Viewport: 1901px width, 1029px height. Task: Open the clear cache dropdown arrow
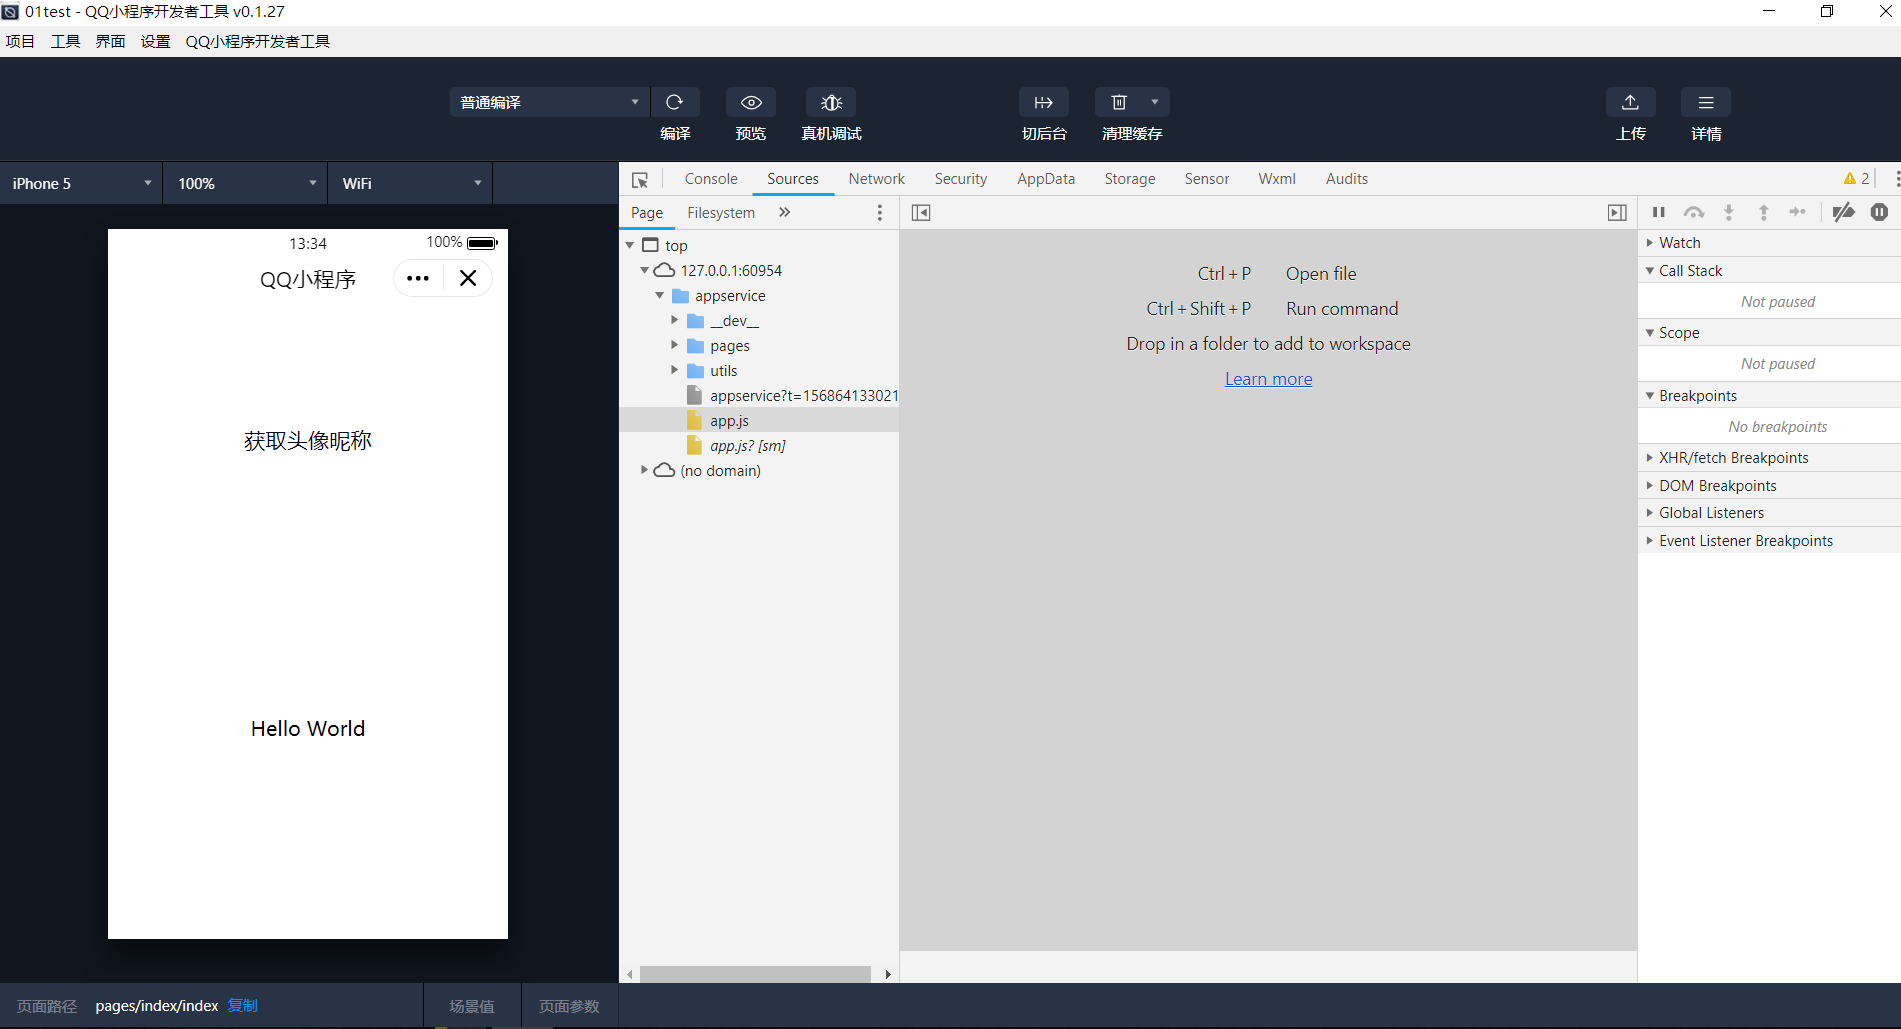pos(1155,102)
